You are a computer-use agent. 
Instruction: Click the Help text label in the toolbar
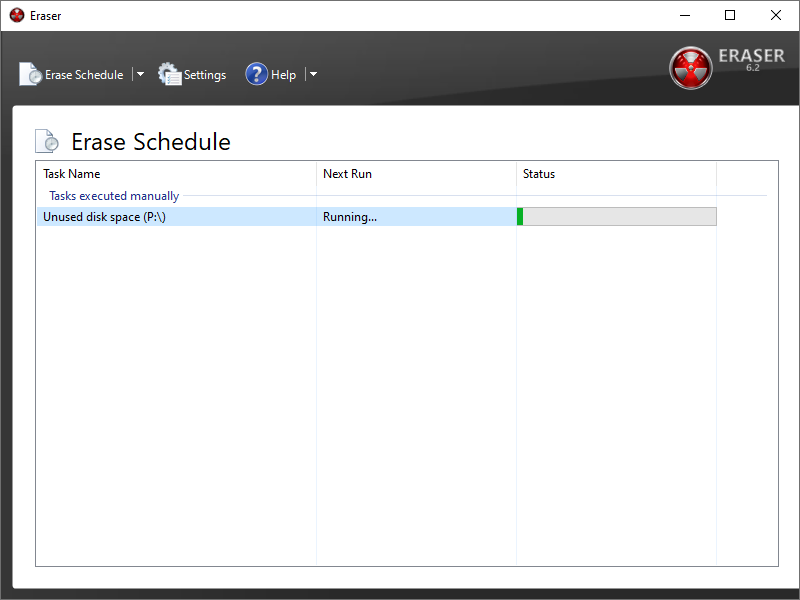coord(283,75)
